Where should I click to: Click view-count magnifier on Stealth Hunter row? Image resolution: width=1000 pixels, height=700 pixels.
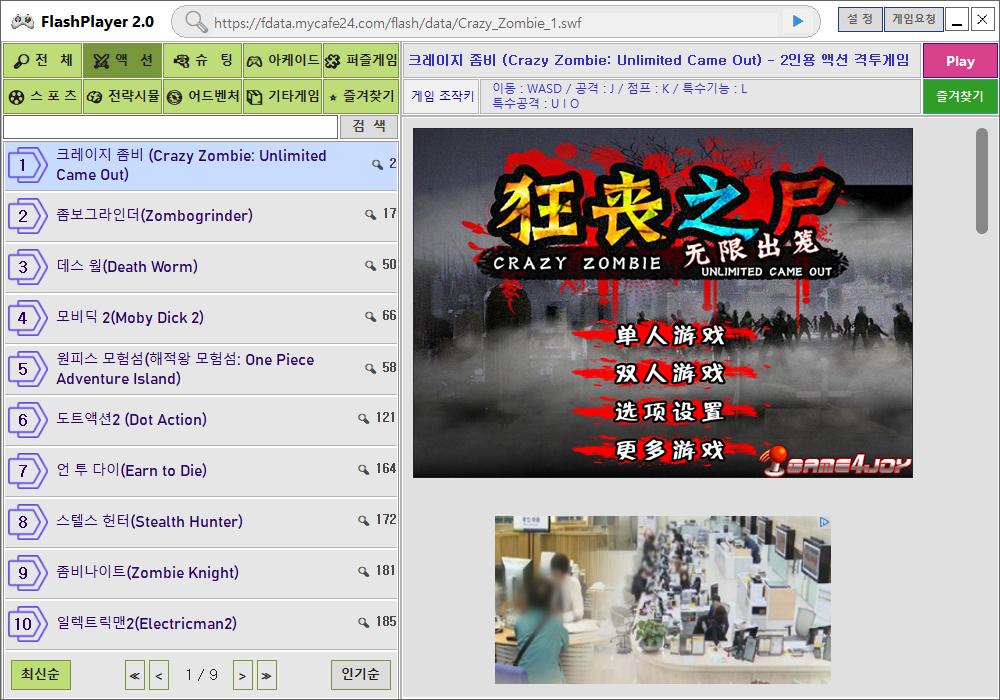[363, 521]
